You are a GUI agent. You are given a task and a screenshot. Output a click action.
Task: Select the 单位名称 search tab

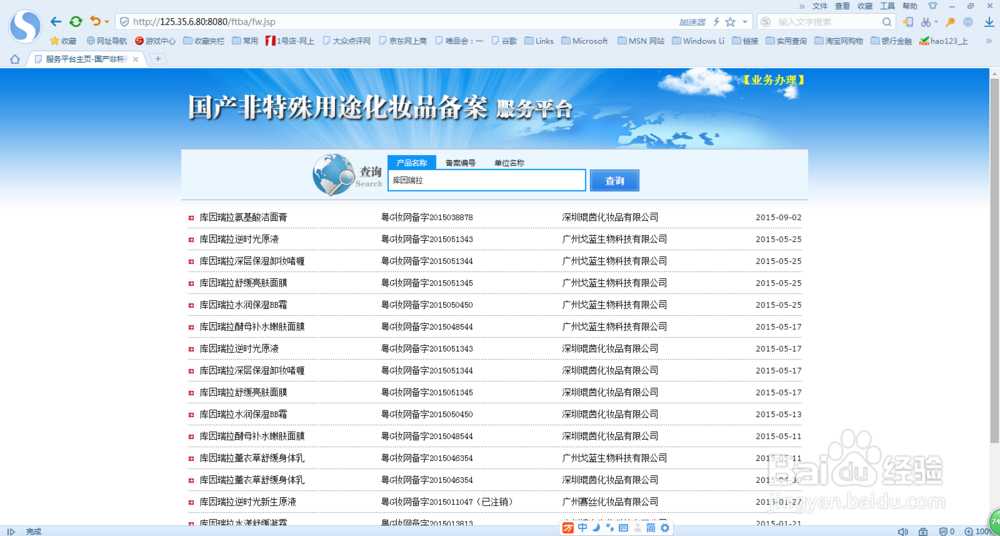[x=509, y=163]
